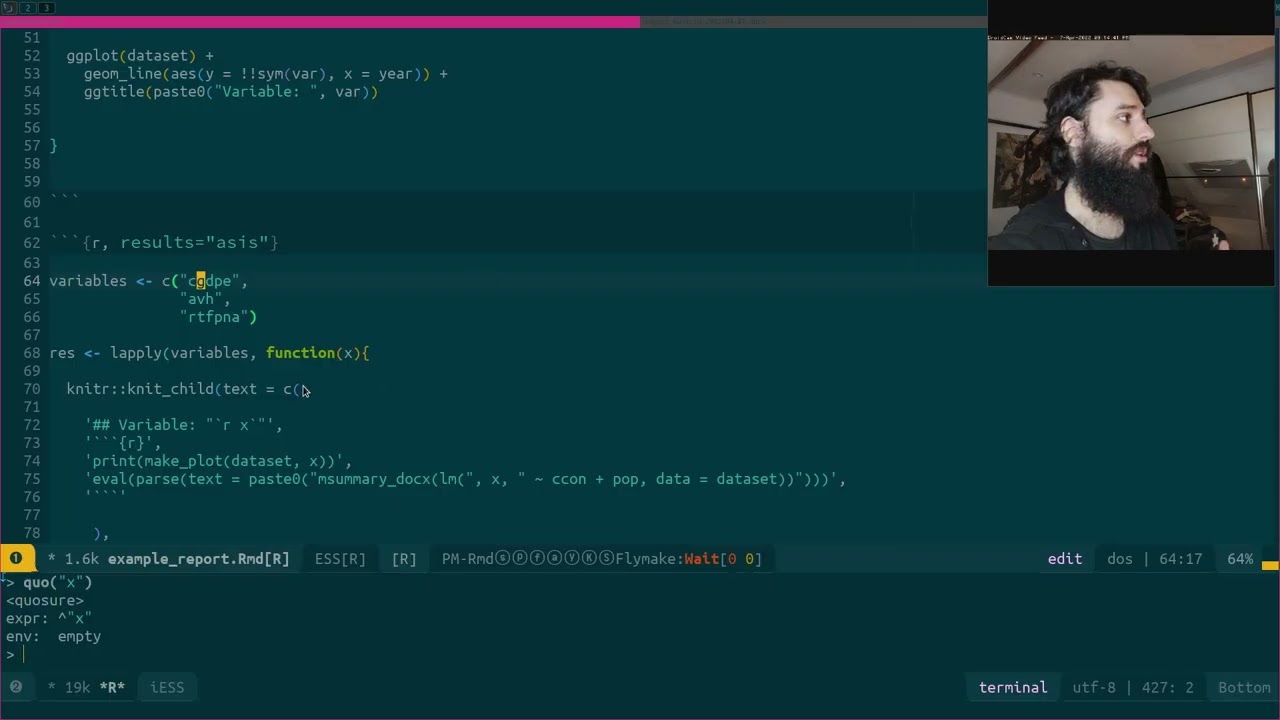Click circled 'p' minor-mode indicator

[518, 559]
